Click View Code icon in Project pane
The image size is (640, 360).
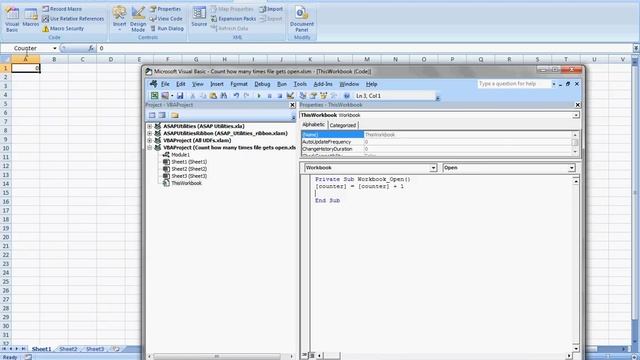152,115
